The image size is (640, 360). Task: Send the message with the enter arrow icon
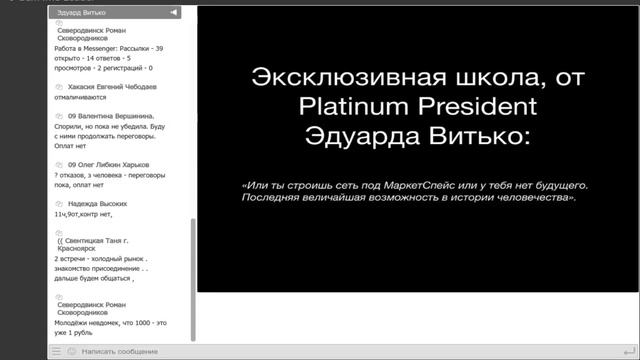[629, 351]
